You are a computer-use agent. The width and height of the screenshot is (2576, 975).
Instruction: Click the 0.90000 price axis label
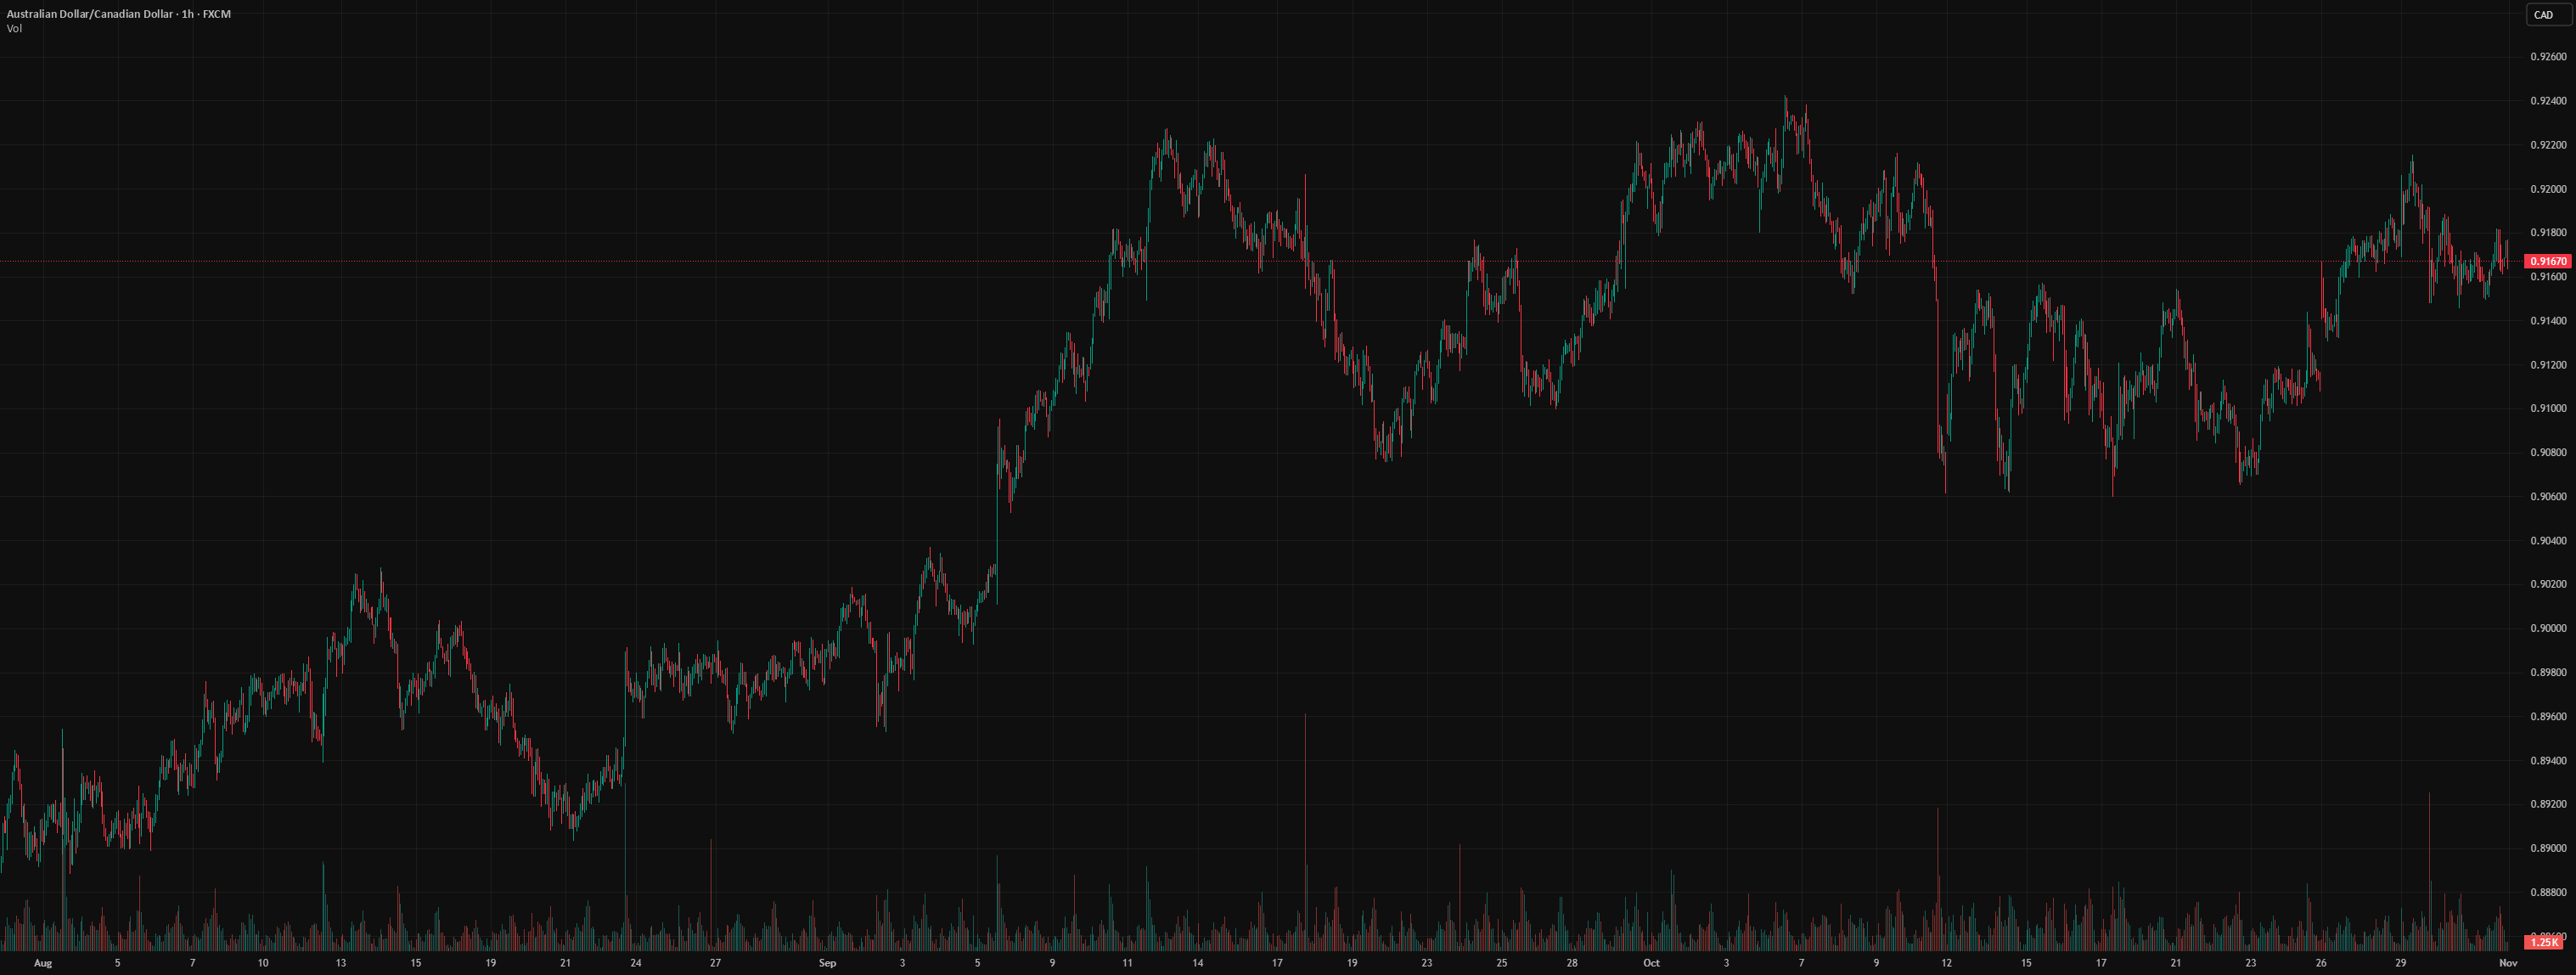(2548, 628)
